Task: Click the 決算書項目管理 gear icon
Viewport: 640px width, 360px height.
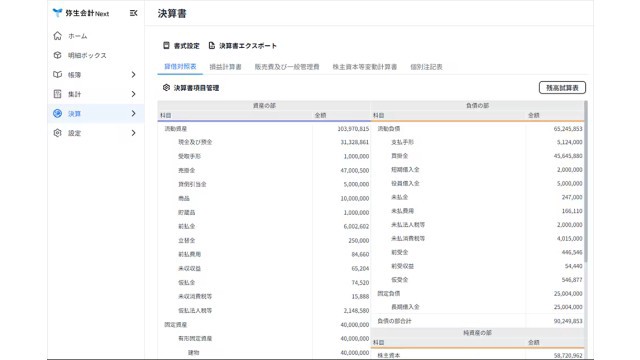Action: (x=166, y=88)
